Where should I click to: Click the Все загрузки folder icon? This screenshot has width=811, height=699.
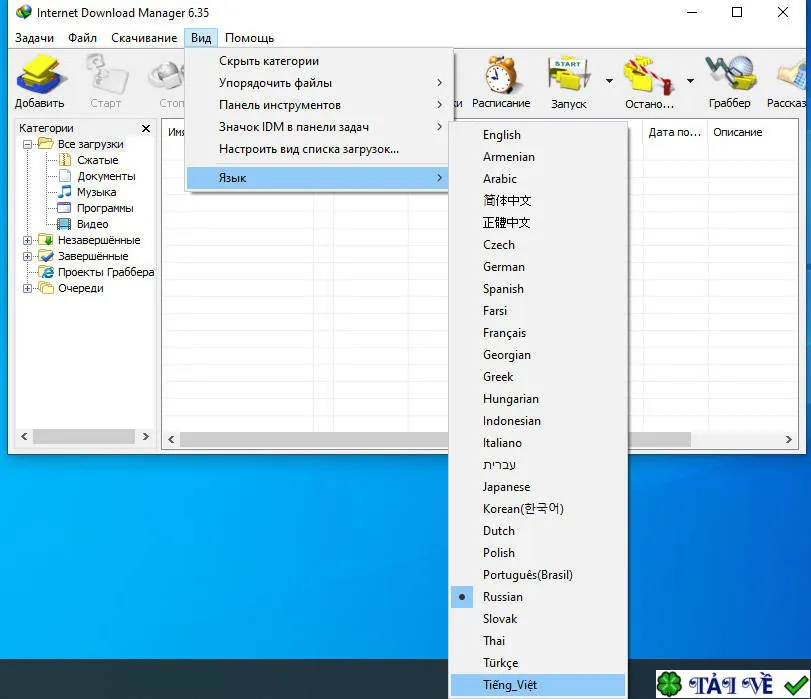46,144
